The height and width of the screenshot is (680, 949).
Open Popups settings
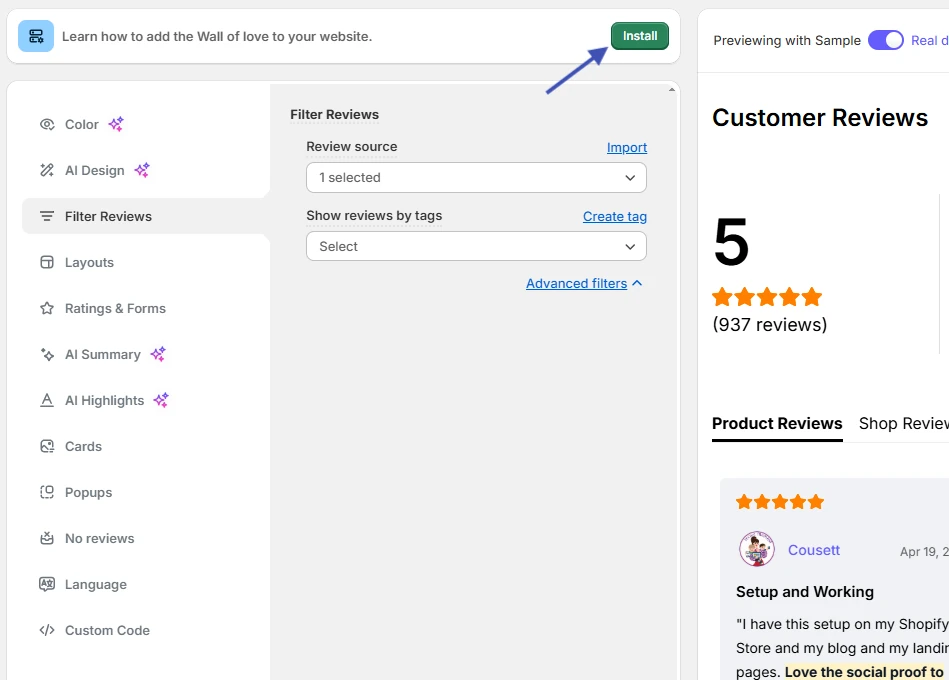88,492
